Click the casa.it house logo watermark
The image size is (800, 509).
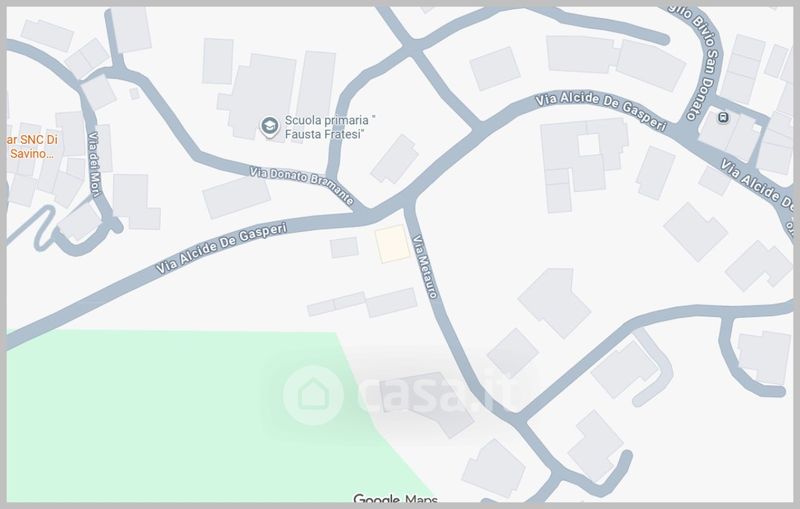click(313, 395)
